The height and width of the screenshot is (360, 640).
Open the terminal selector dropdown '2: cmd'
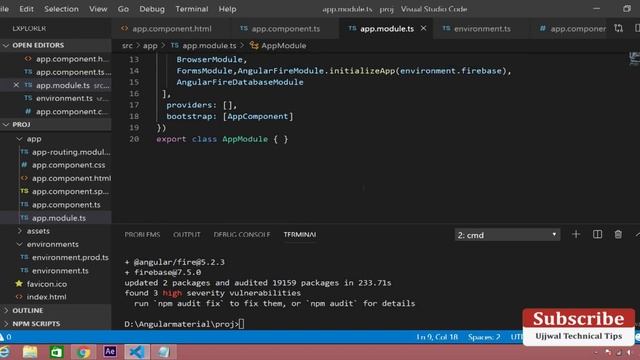click(x=507, y=235)
